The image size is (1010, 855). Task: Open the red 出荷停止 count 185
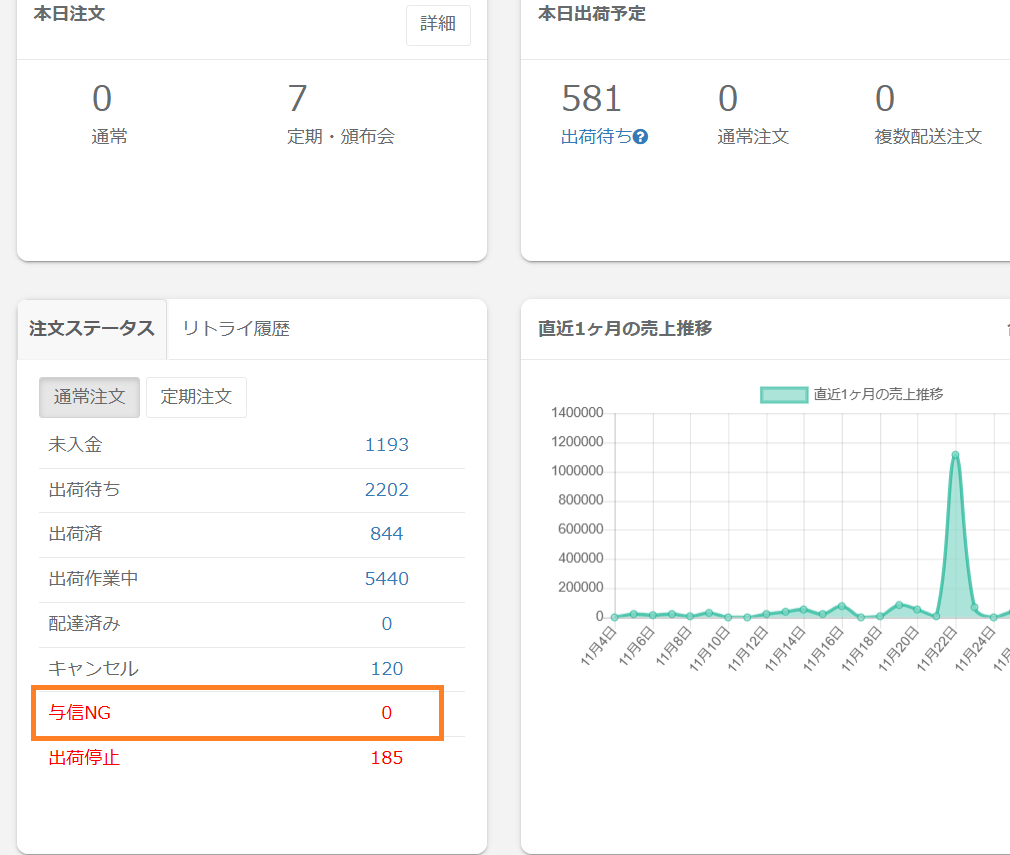point(386,758)
